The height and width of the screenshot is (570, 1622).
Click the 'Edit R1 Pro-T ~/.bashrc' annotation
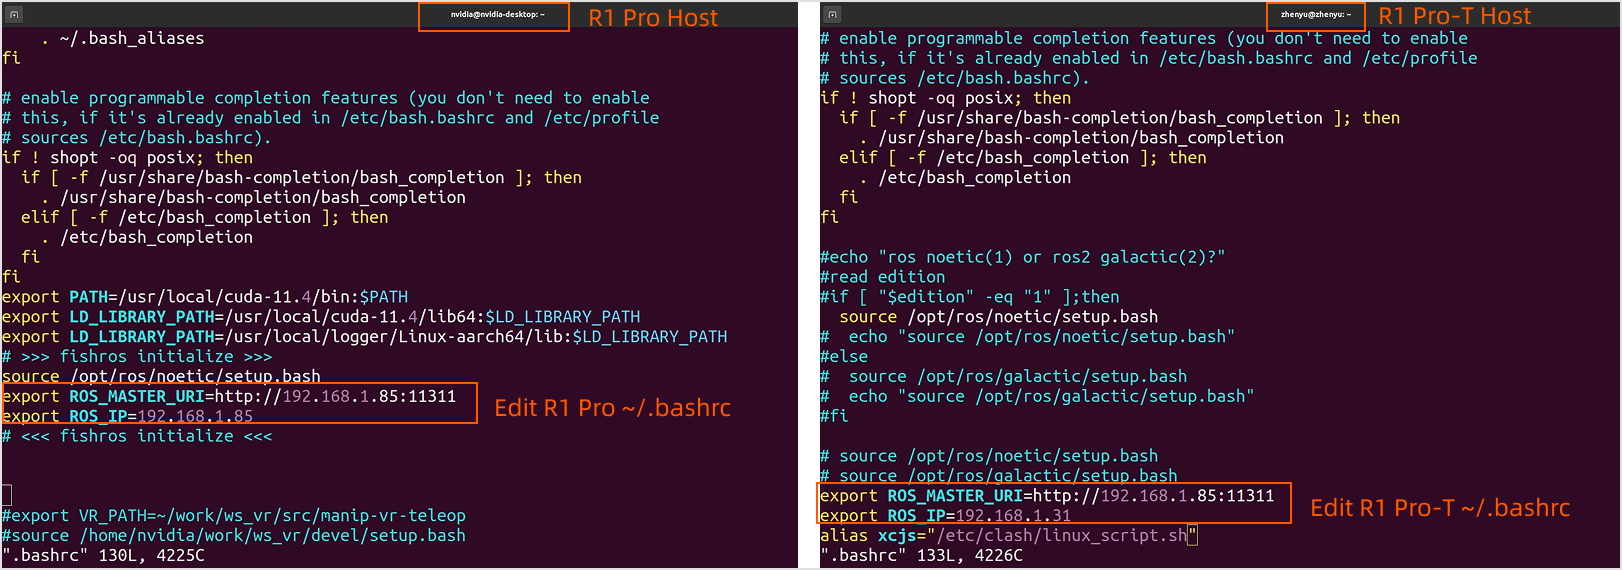click(x=1439, y=508)
